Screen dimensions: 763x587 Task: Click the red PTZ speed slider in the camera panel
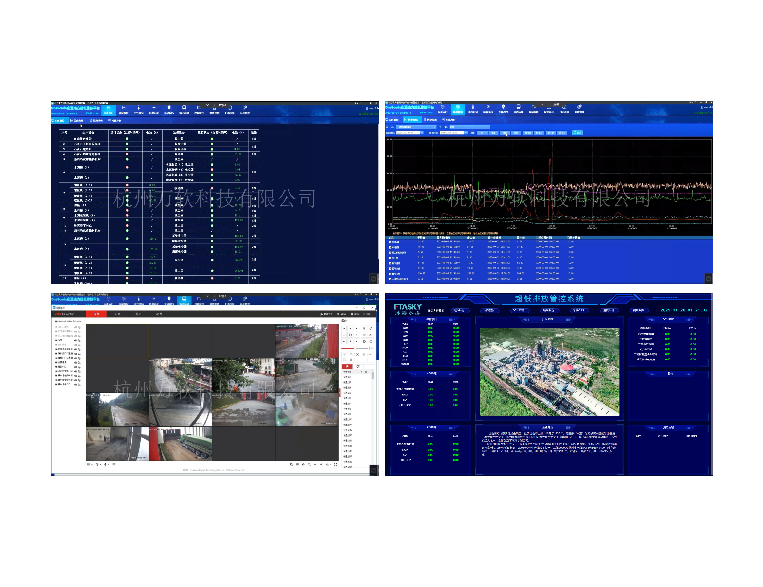tap(347, 349)
